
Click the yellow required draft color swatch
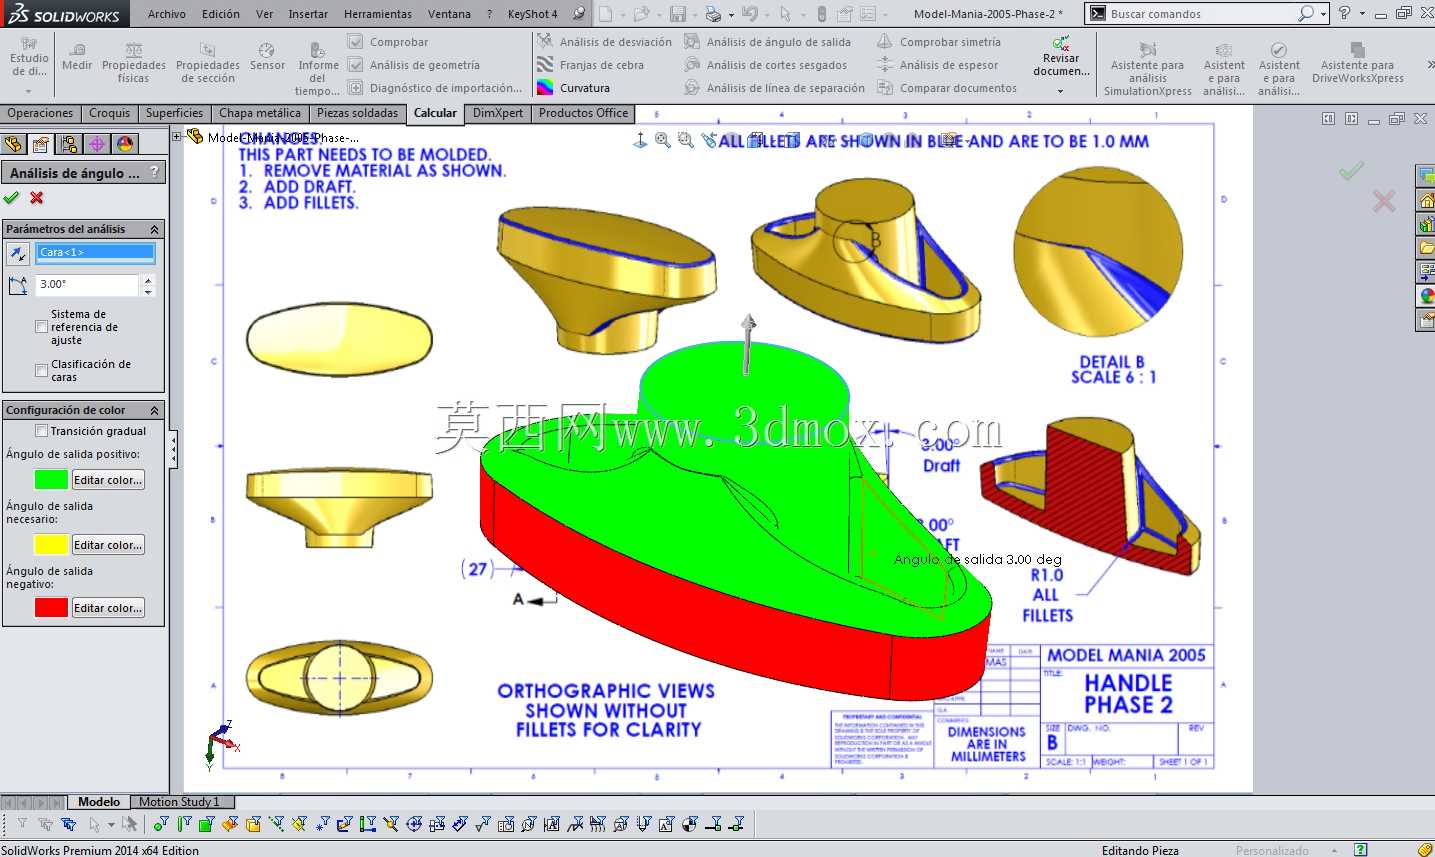[51, 545]
